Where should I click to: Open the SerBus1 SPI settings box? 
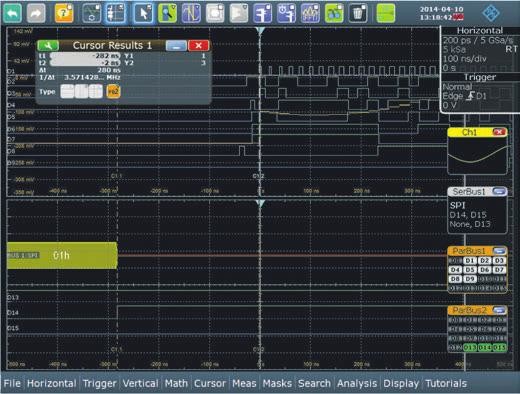pyautogui.click(x=477, y=215)
